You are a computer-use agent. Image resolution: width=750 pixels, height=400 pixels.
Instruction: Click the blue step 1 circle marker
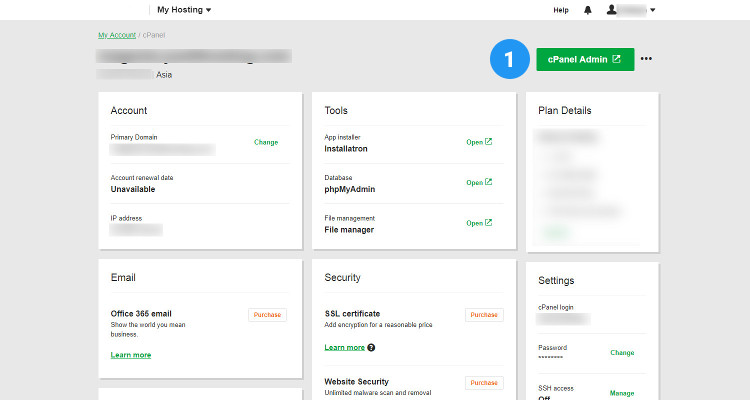tap(509, 59)
